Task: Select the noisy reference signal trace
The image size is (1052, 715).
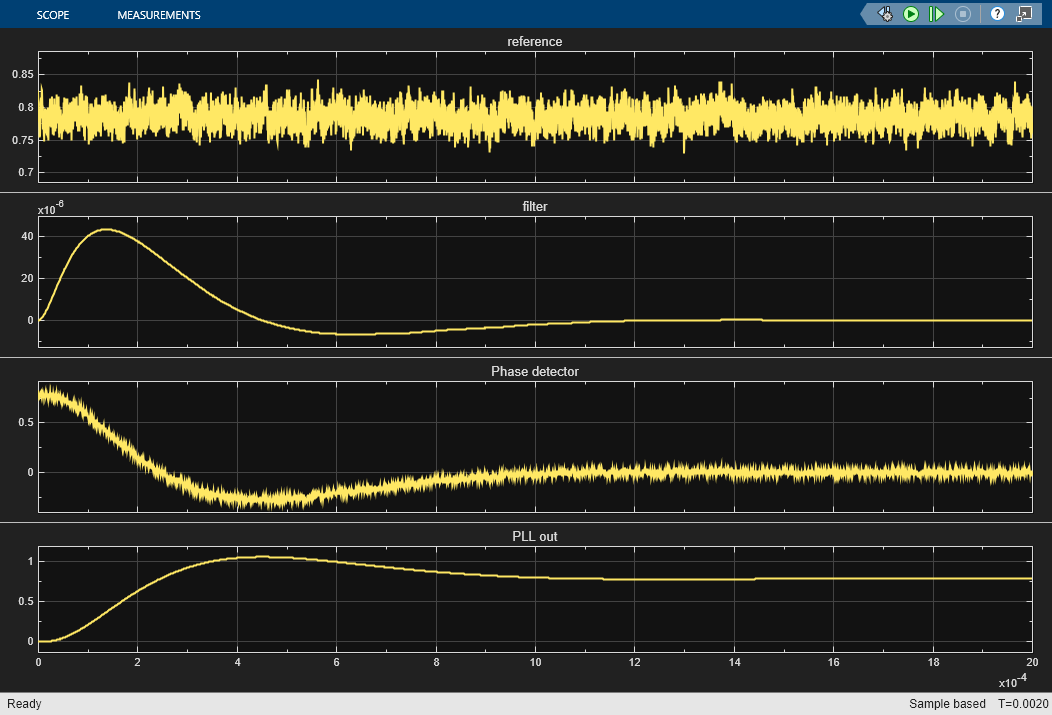Action: pyautogui.click(x=400, y=110)
